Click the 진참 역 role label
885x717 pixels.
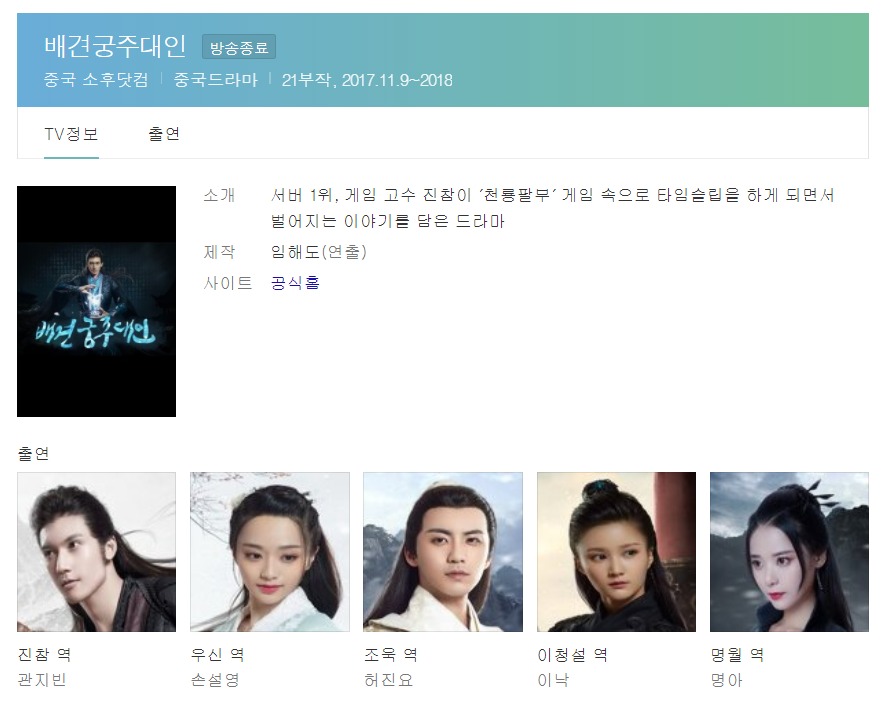45,654
